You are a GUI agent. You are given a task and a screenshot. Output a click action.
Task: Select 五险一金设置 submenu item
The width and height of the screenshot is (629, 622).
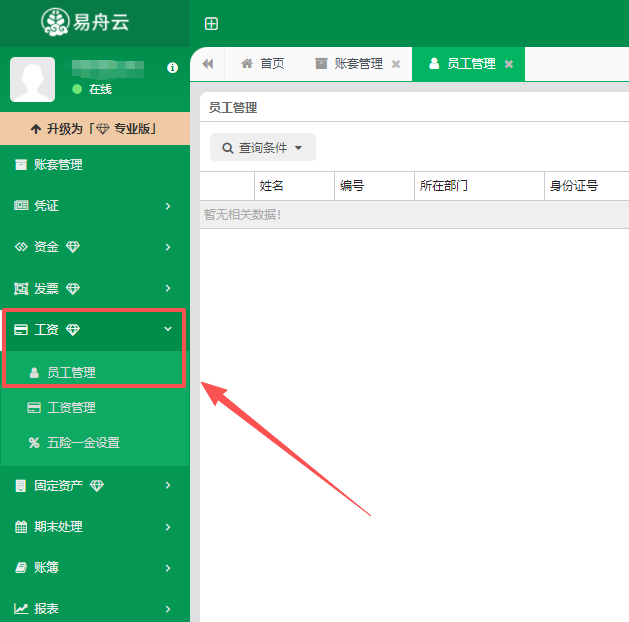(83, 442)
